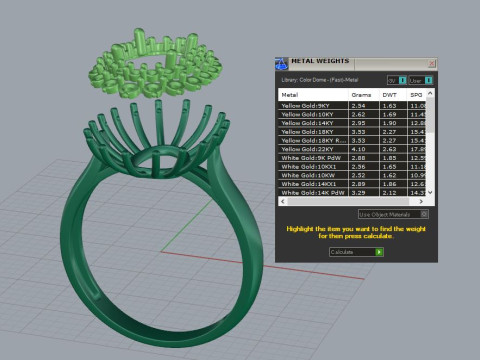Screen dimensions: 480x360
Task: Click the Metal column header
Action: [313, 95]
